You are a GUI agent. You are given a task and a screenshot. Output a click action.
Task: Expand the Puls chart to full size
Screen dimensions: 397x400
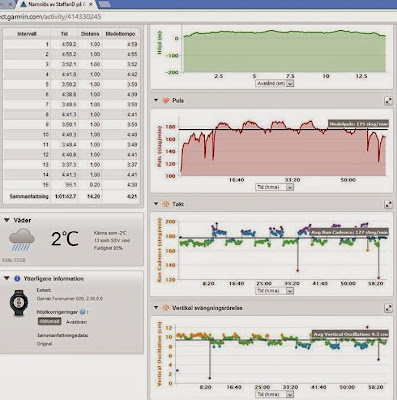click(x=388, y=101)
